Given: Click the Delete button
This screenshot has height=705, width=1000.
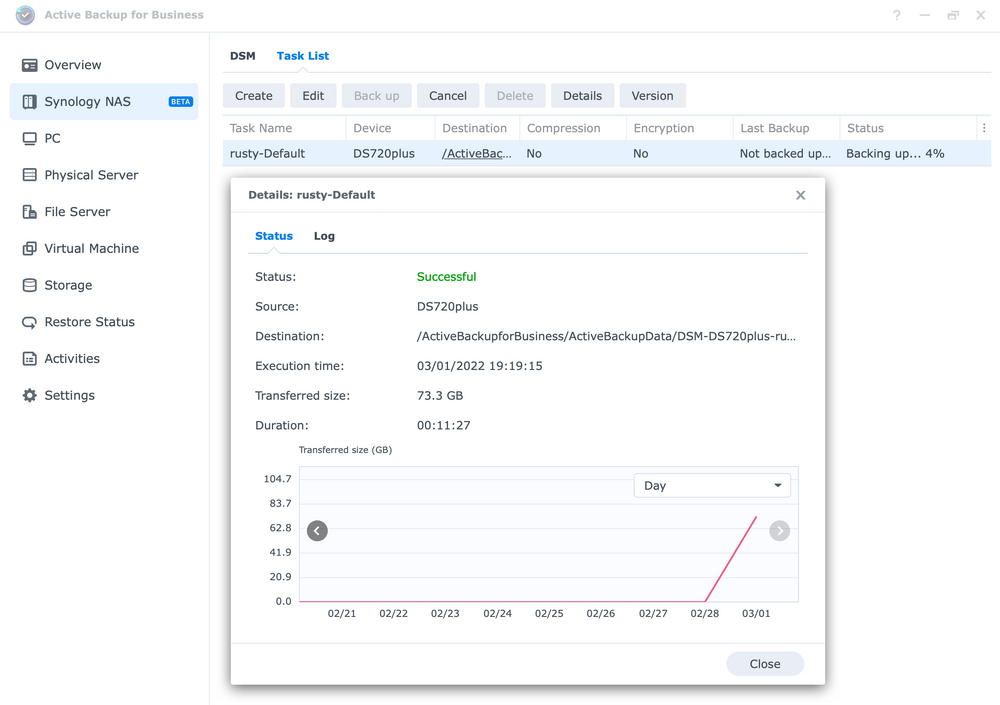Looking at the screenshot, I should 515,96.
